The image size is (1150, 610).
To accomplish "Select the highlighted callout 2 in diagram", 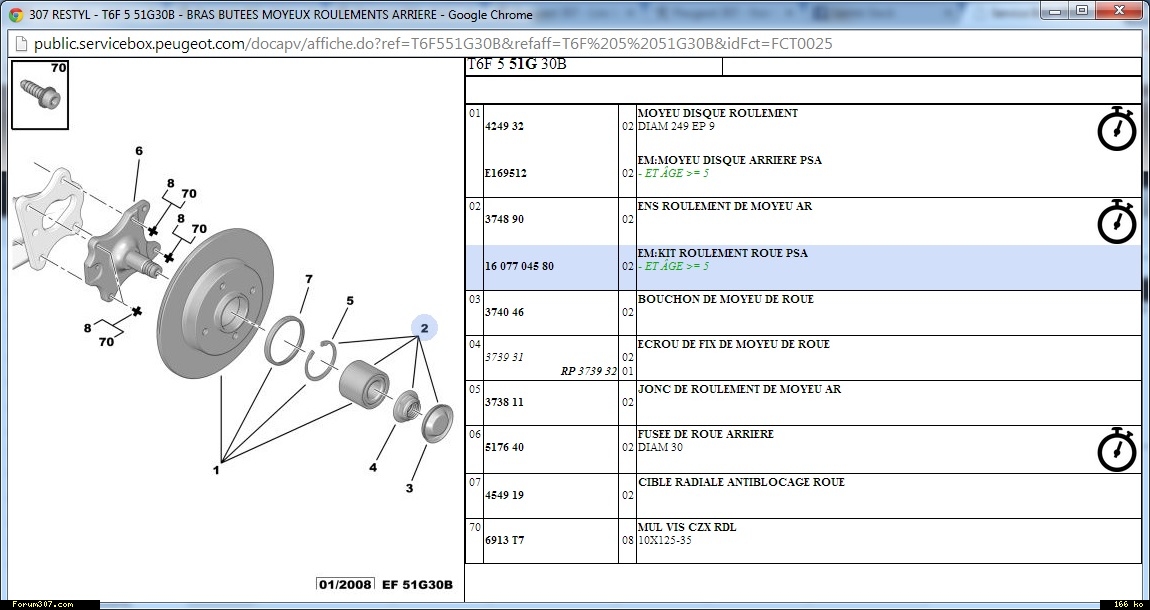I will click(x=424, y=328).
